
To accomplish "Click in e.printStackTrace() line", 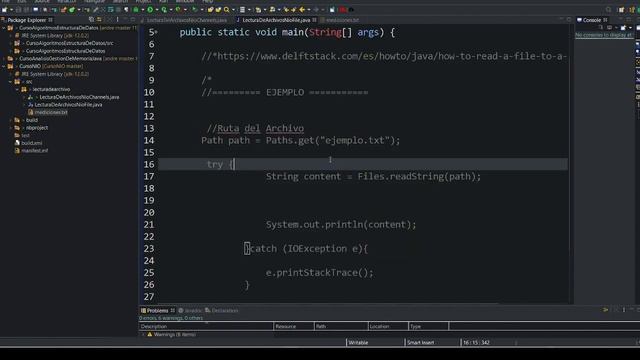I will [x=320, y=272].
